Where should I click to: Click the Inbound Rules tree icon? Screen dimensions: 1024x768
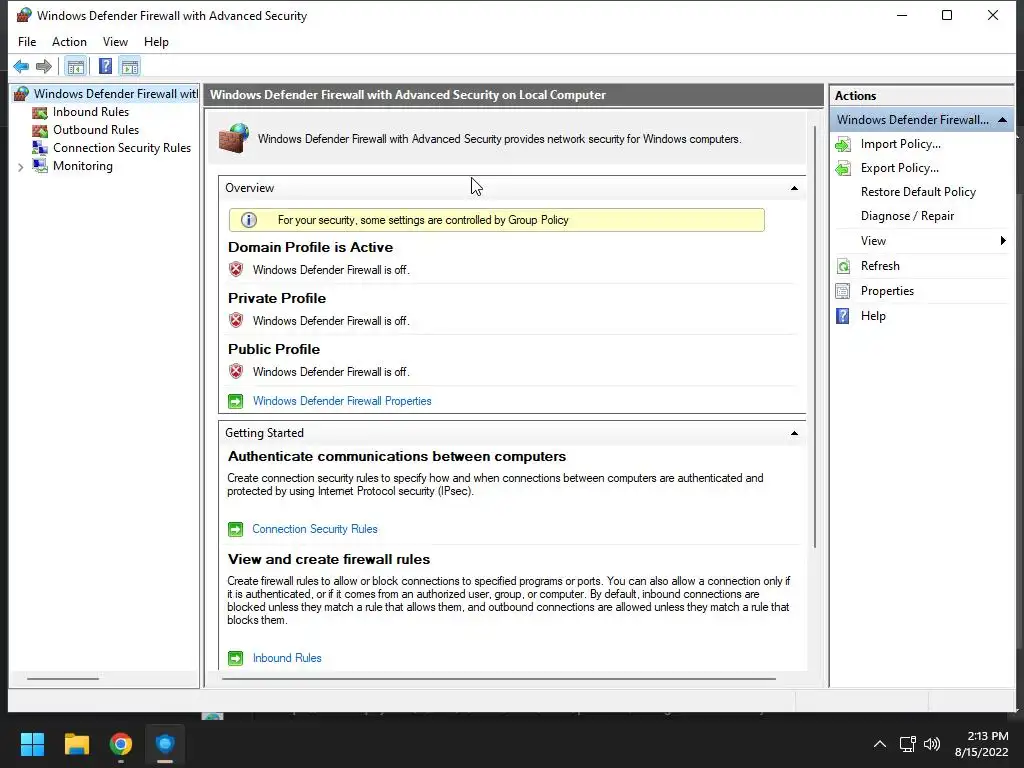pyautogui.click(x=40, y=112)
